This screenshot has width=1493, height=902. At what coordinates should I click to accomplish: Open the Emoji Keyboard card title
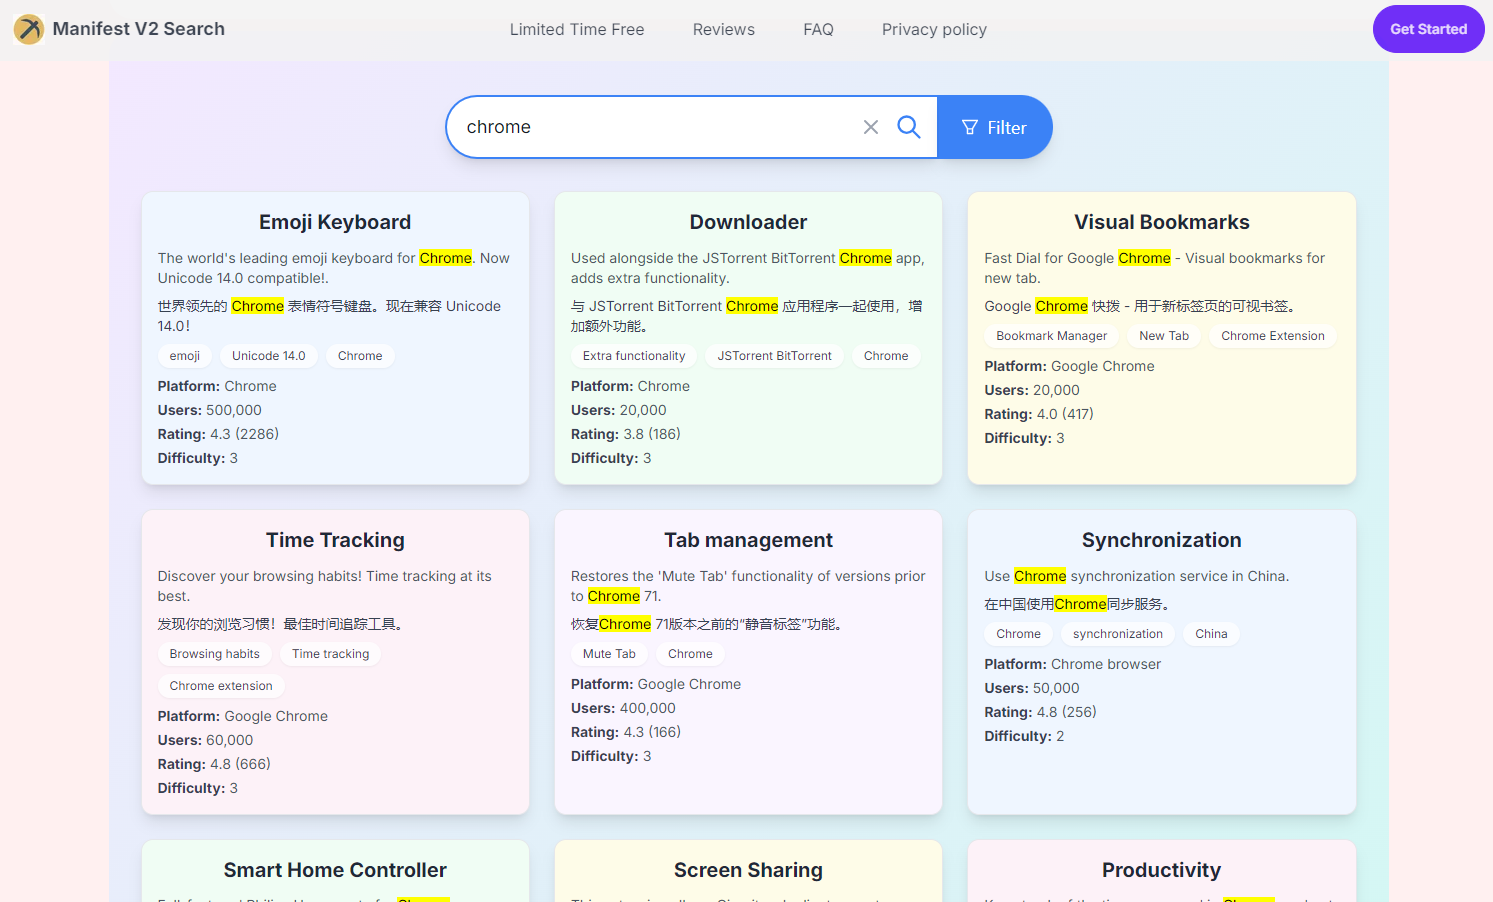(335, 222)
